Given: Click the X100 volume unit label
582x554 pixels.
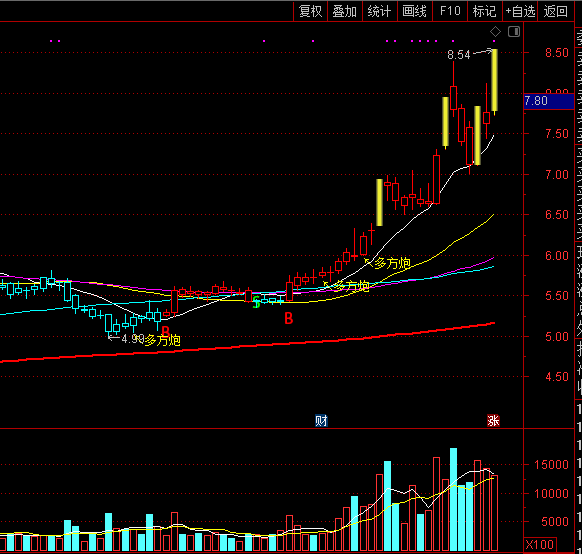Looking at the screenshot, I should 540,544.
